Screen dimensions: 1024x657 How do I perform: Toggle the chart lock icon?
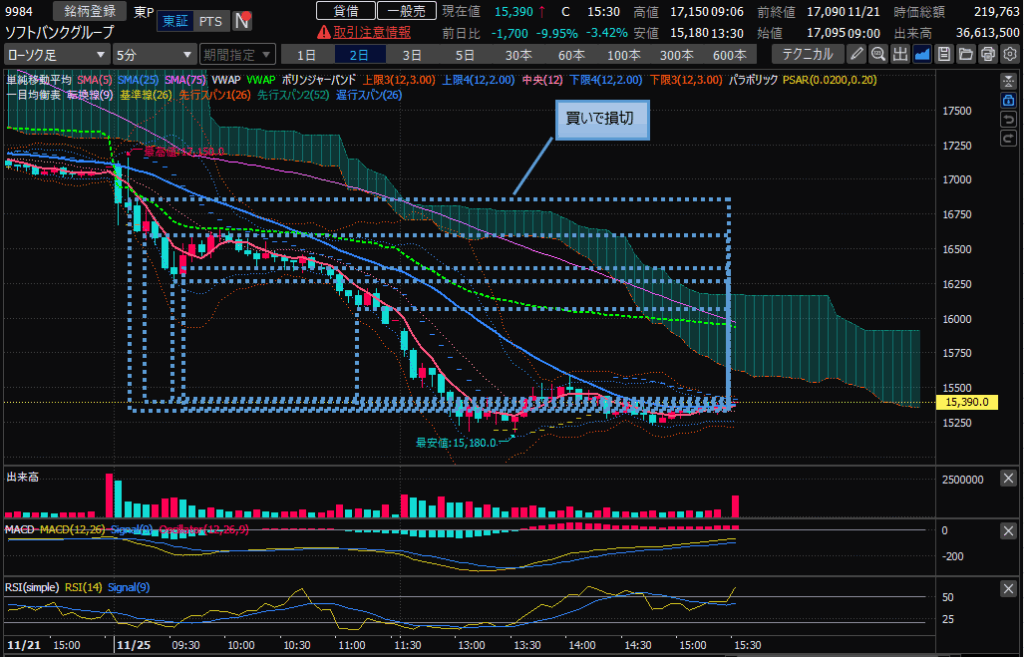click(1007, 101)
